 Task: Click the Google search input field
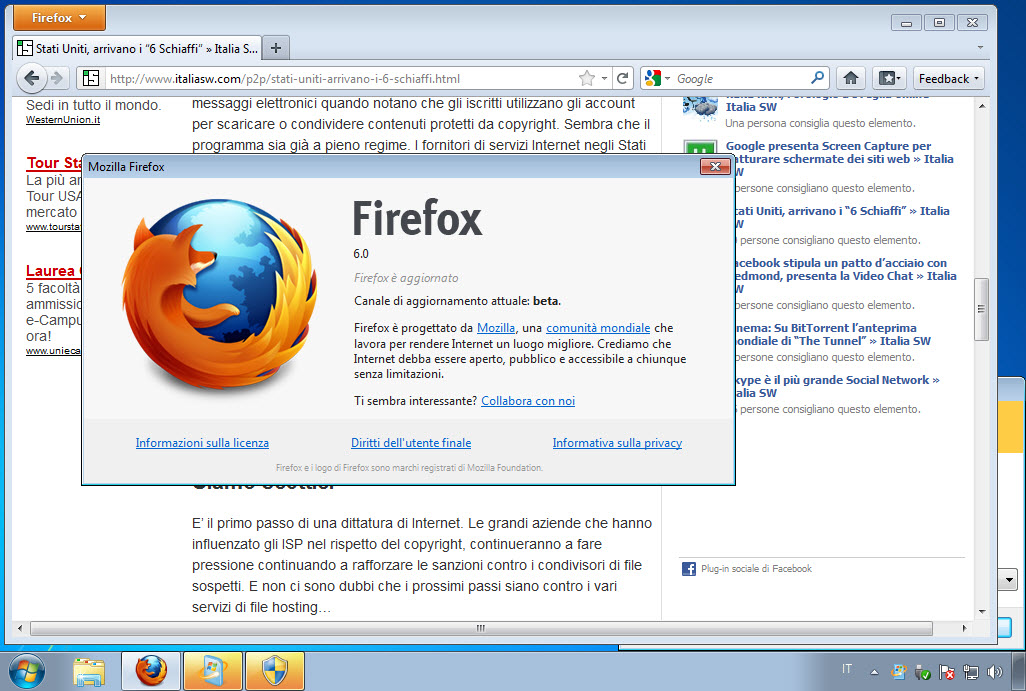click(741, 79)
